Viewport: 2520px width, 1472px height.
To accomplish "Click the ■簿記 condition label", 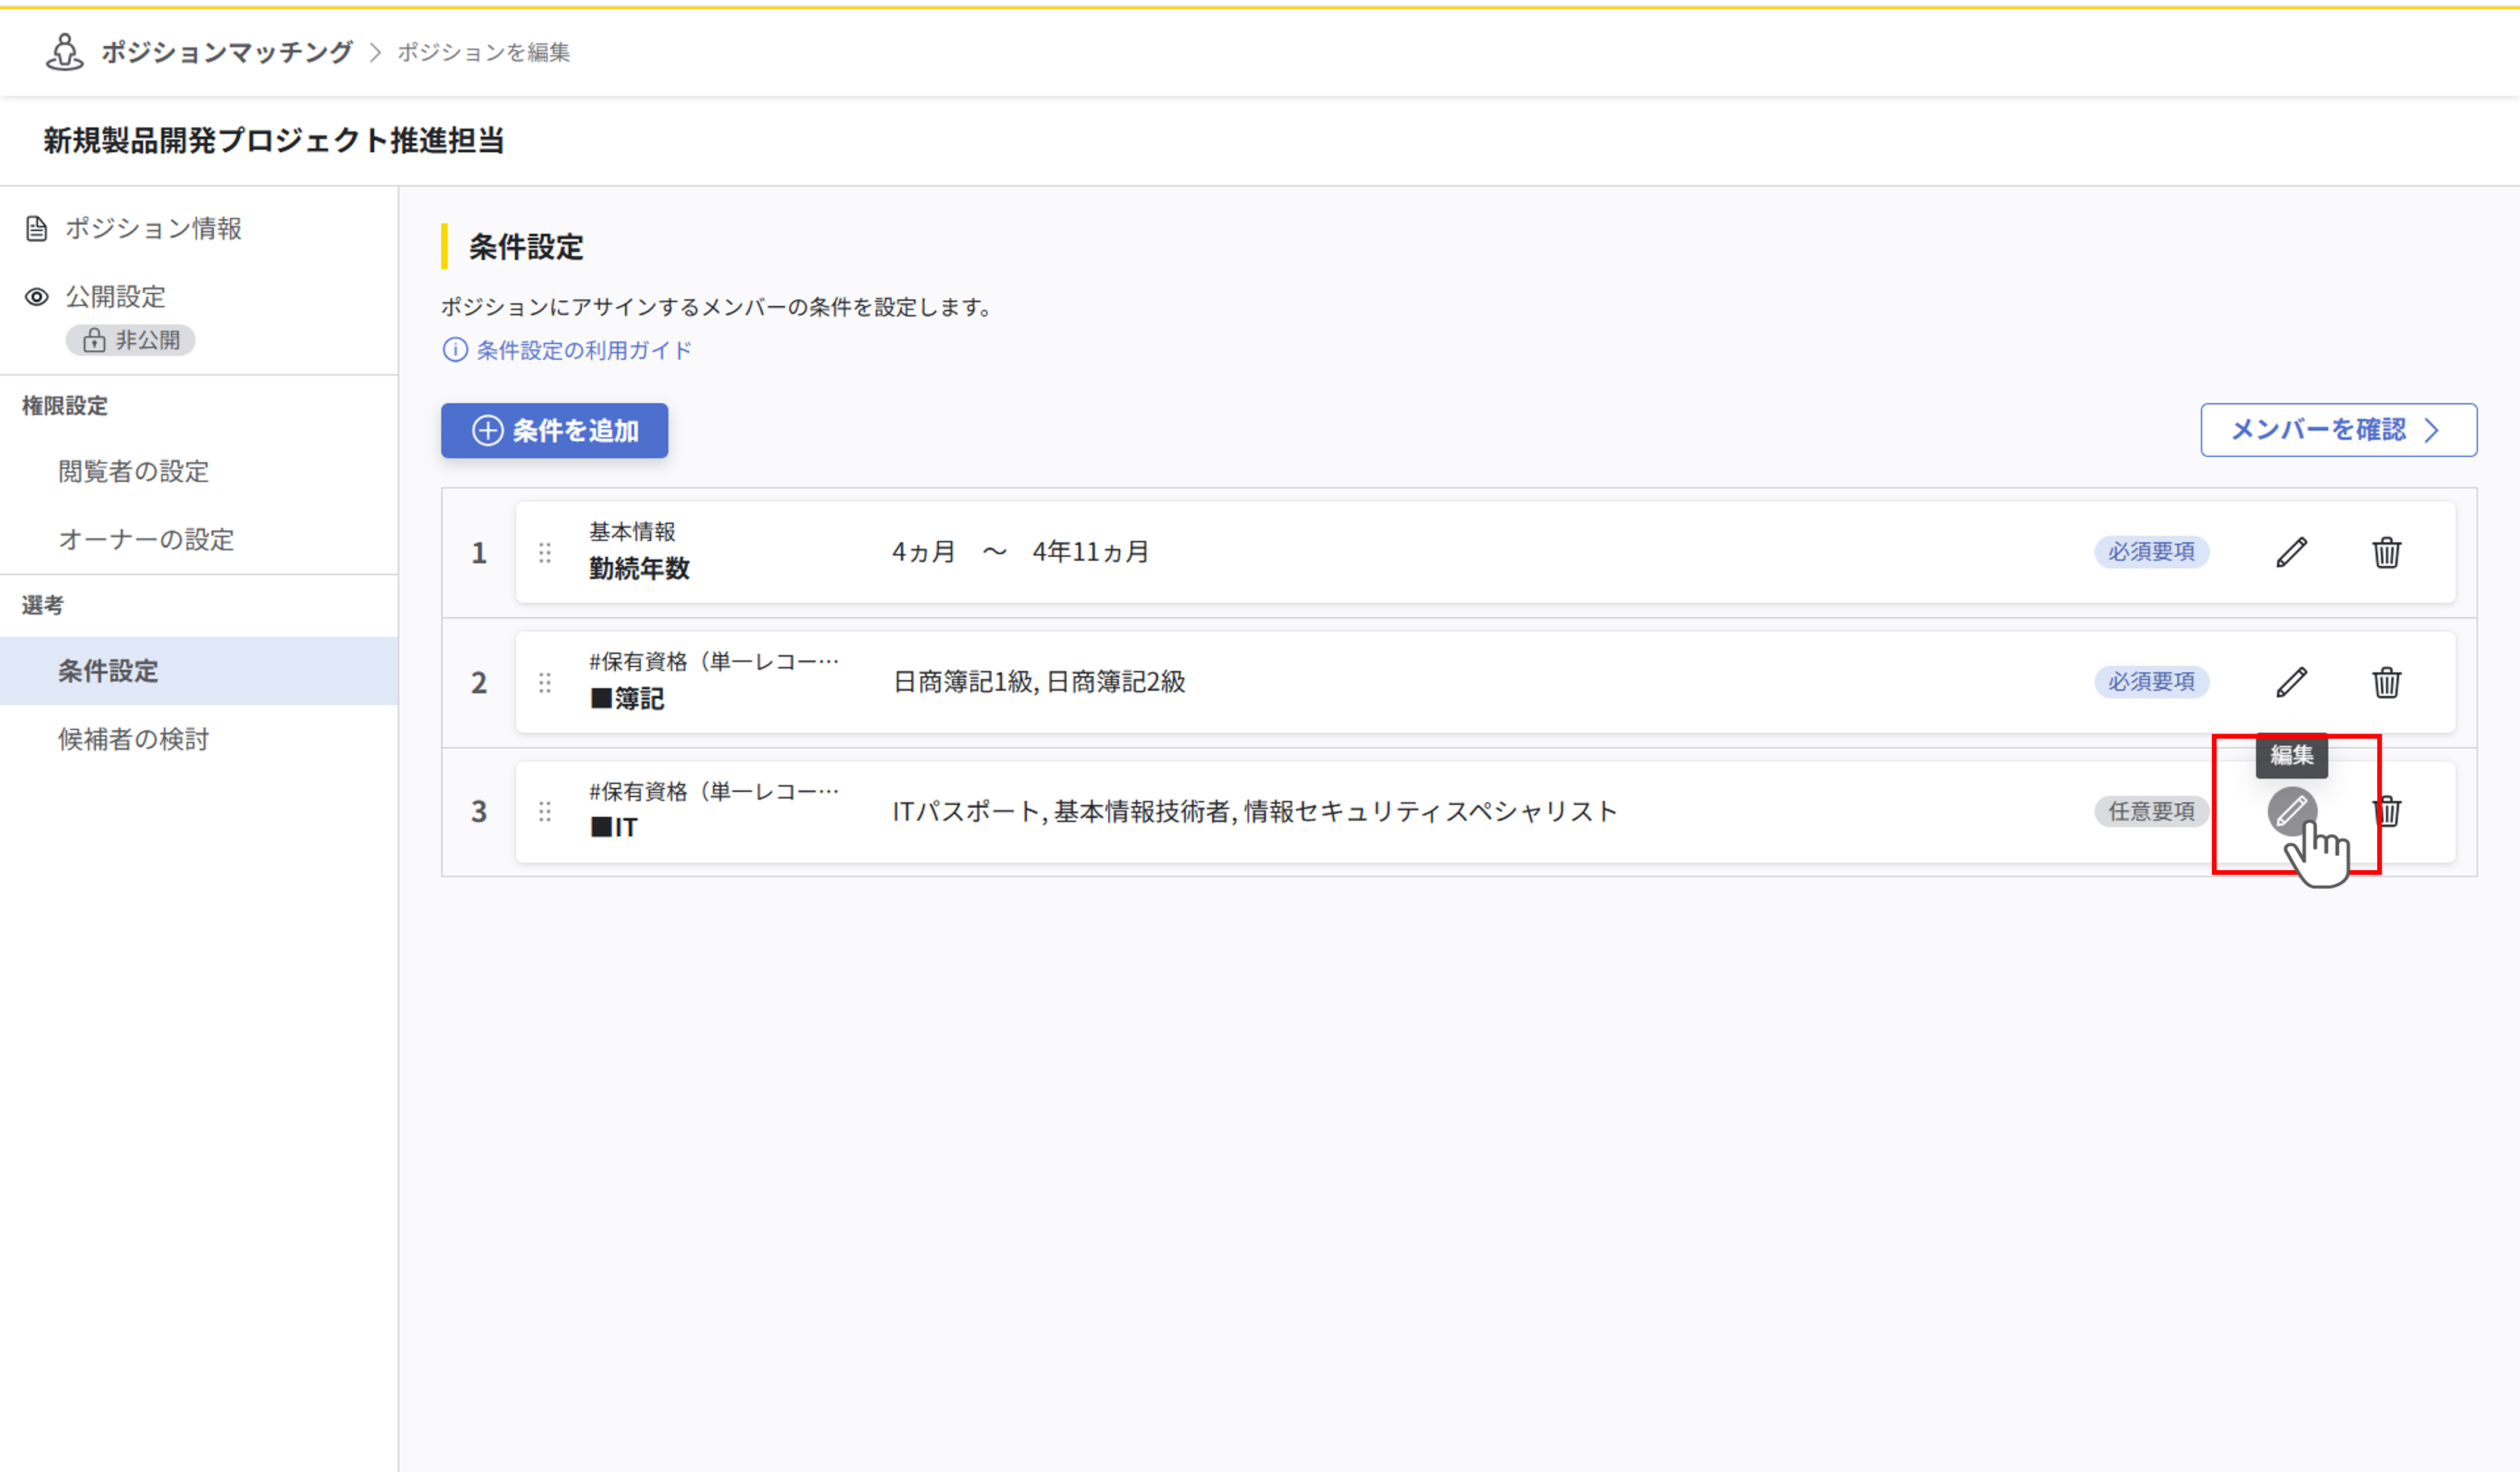I will click(x=627, y=698).
